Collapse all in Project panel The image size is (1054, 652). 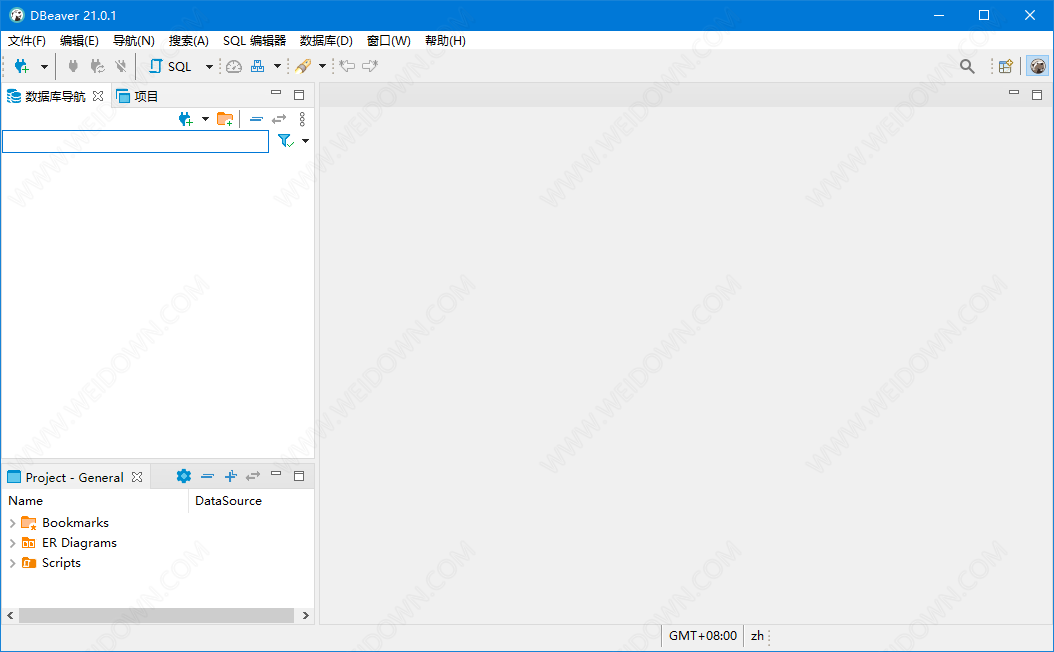(x=207, y=476)
